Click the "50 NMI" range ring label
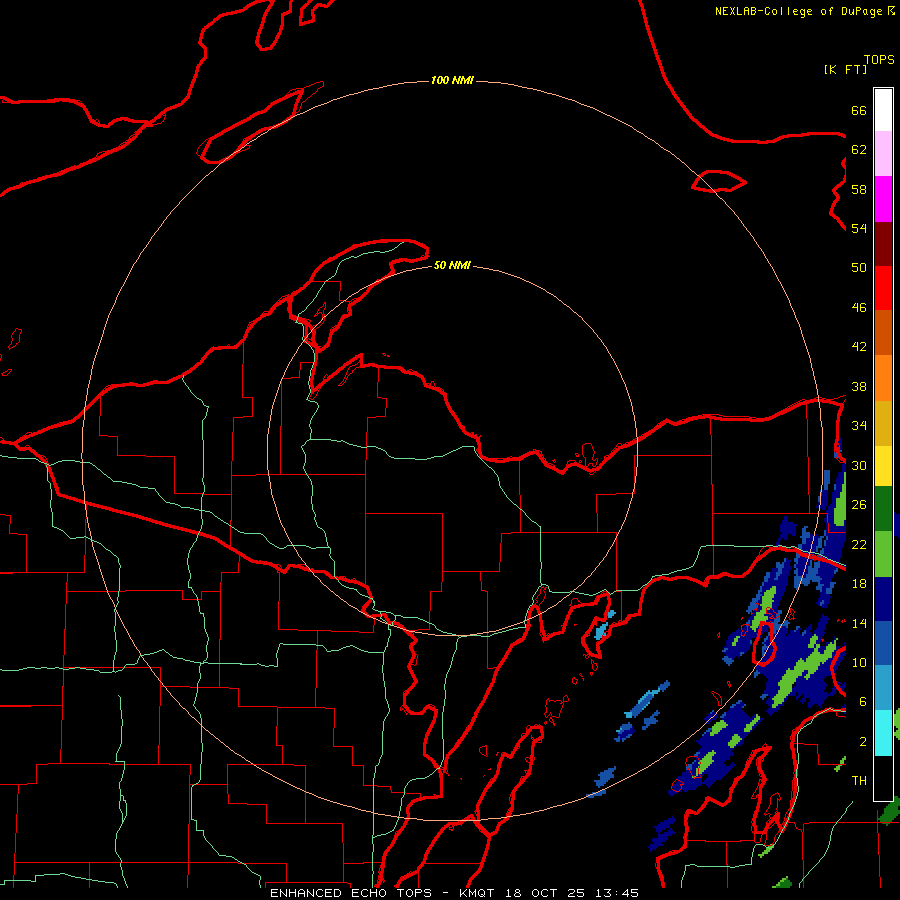Screen dimensions: 900x900 [x=452, y=265]
